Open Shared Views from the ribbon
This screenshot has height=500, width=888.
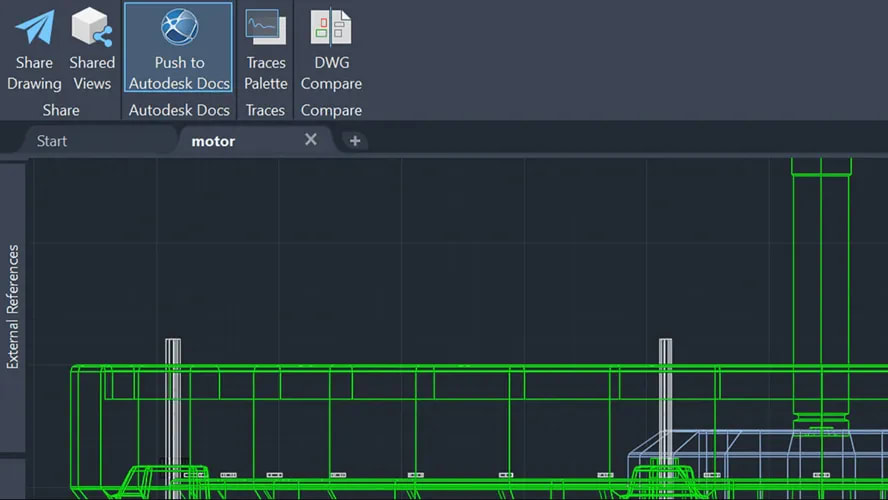(x=92, y=29)
